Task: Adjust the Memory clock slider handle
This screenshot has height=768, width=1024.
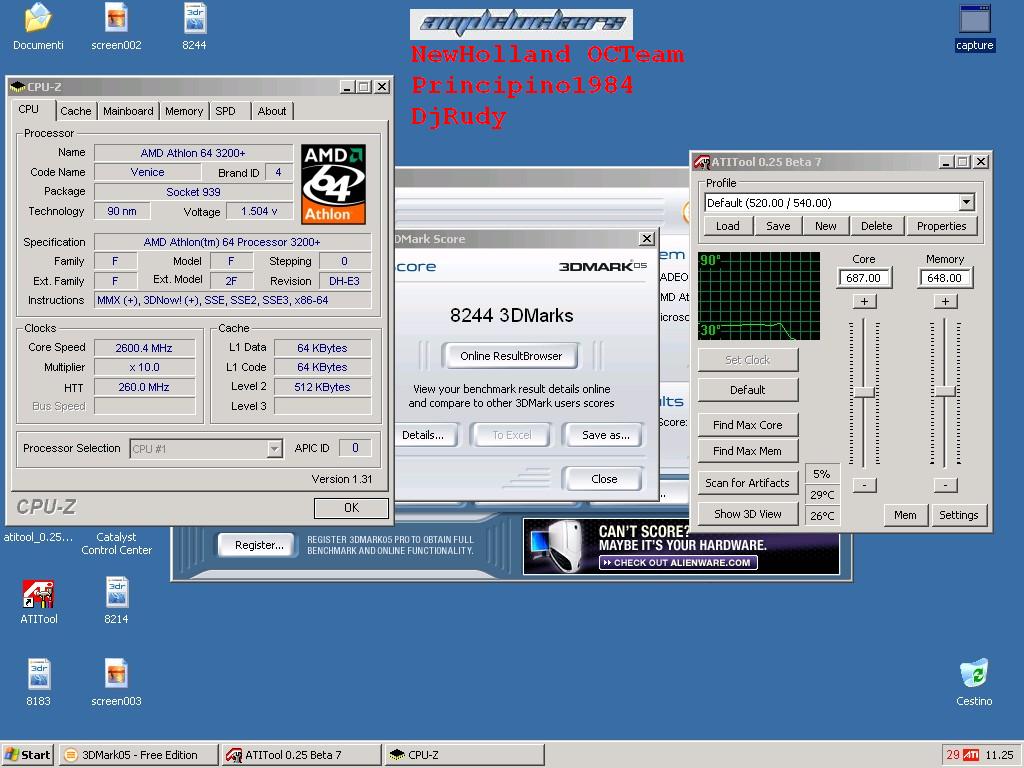Action: (x=945, y=391)
